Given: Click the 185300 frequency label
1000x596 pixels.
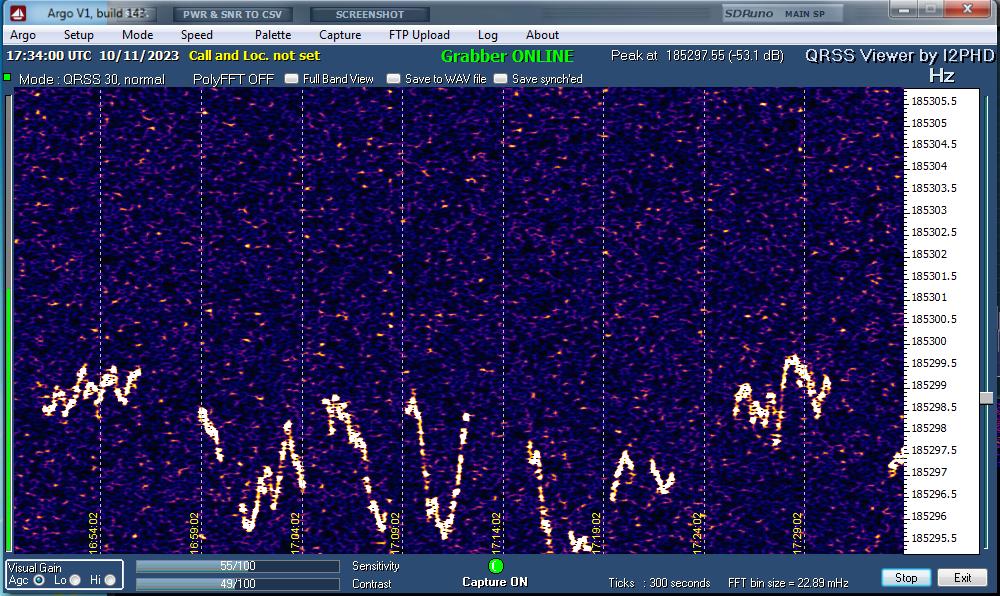Looking at the screenshot, I should click(929, 341).
